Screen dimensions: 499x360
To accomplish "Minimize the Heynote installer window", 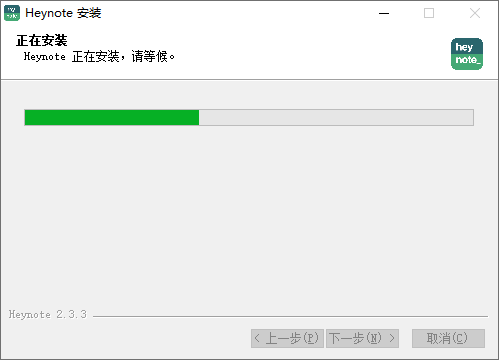I will 384,13.
